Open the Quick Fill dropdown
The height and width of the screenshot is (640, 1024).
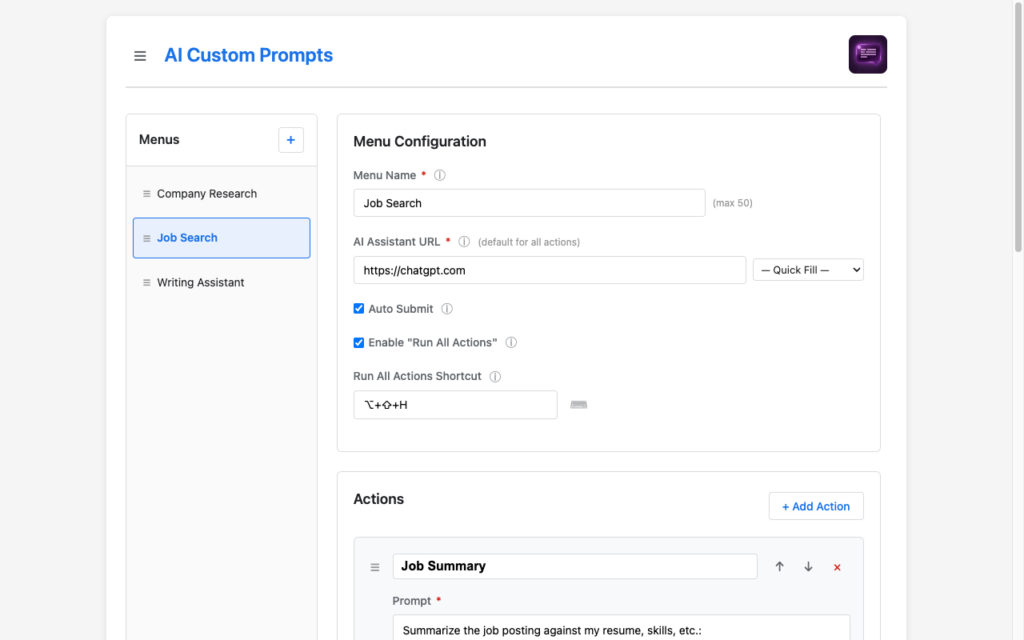click(808, 270)
